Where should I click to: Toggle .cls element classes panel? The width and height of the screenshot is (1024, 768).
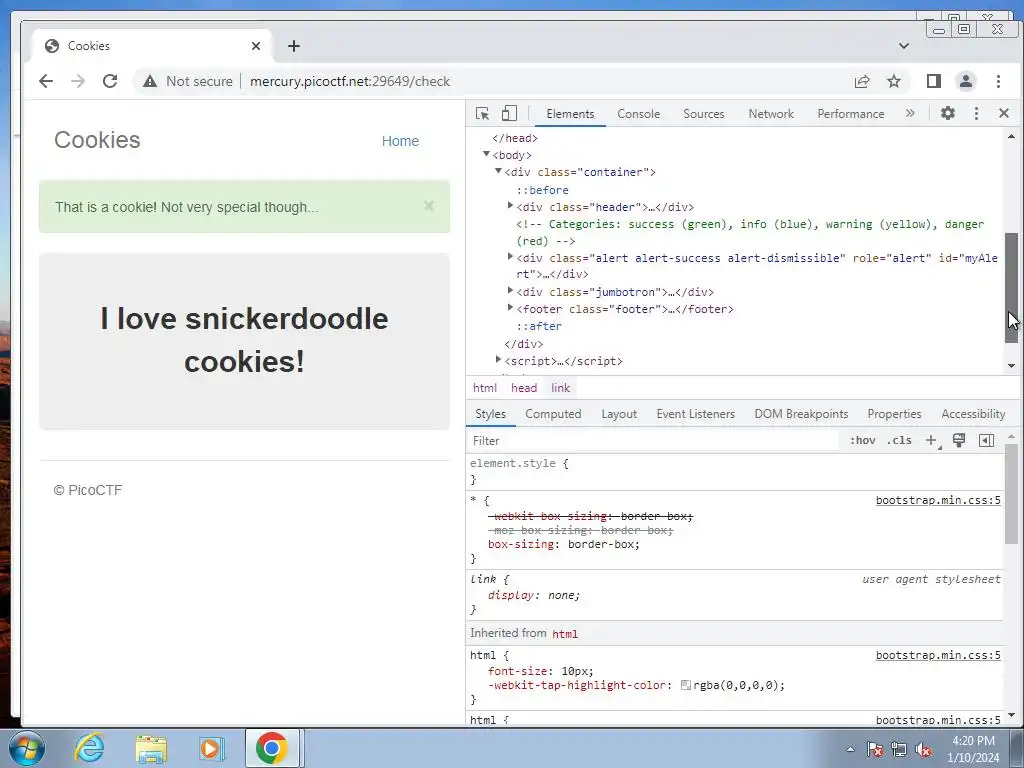pyautogui.click(x=899, y=440)
